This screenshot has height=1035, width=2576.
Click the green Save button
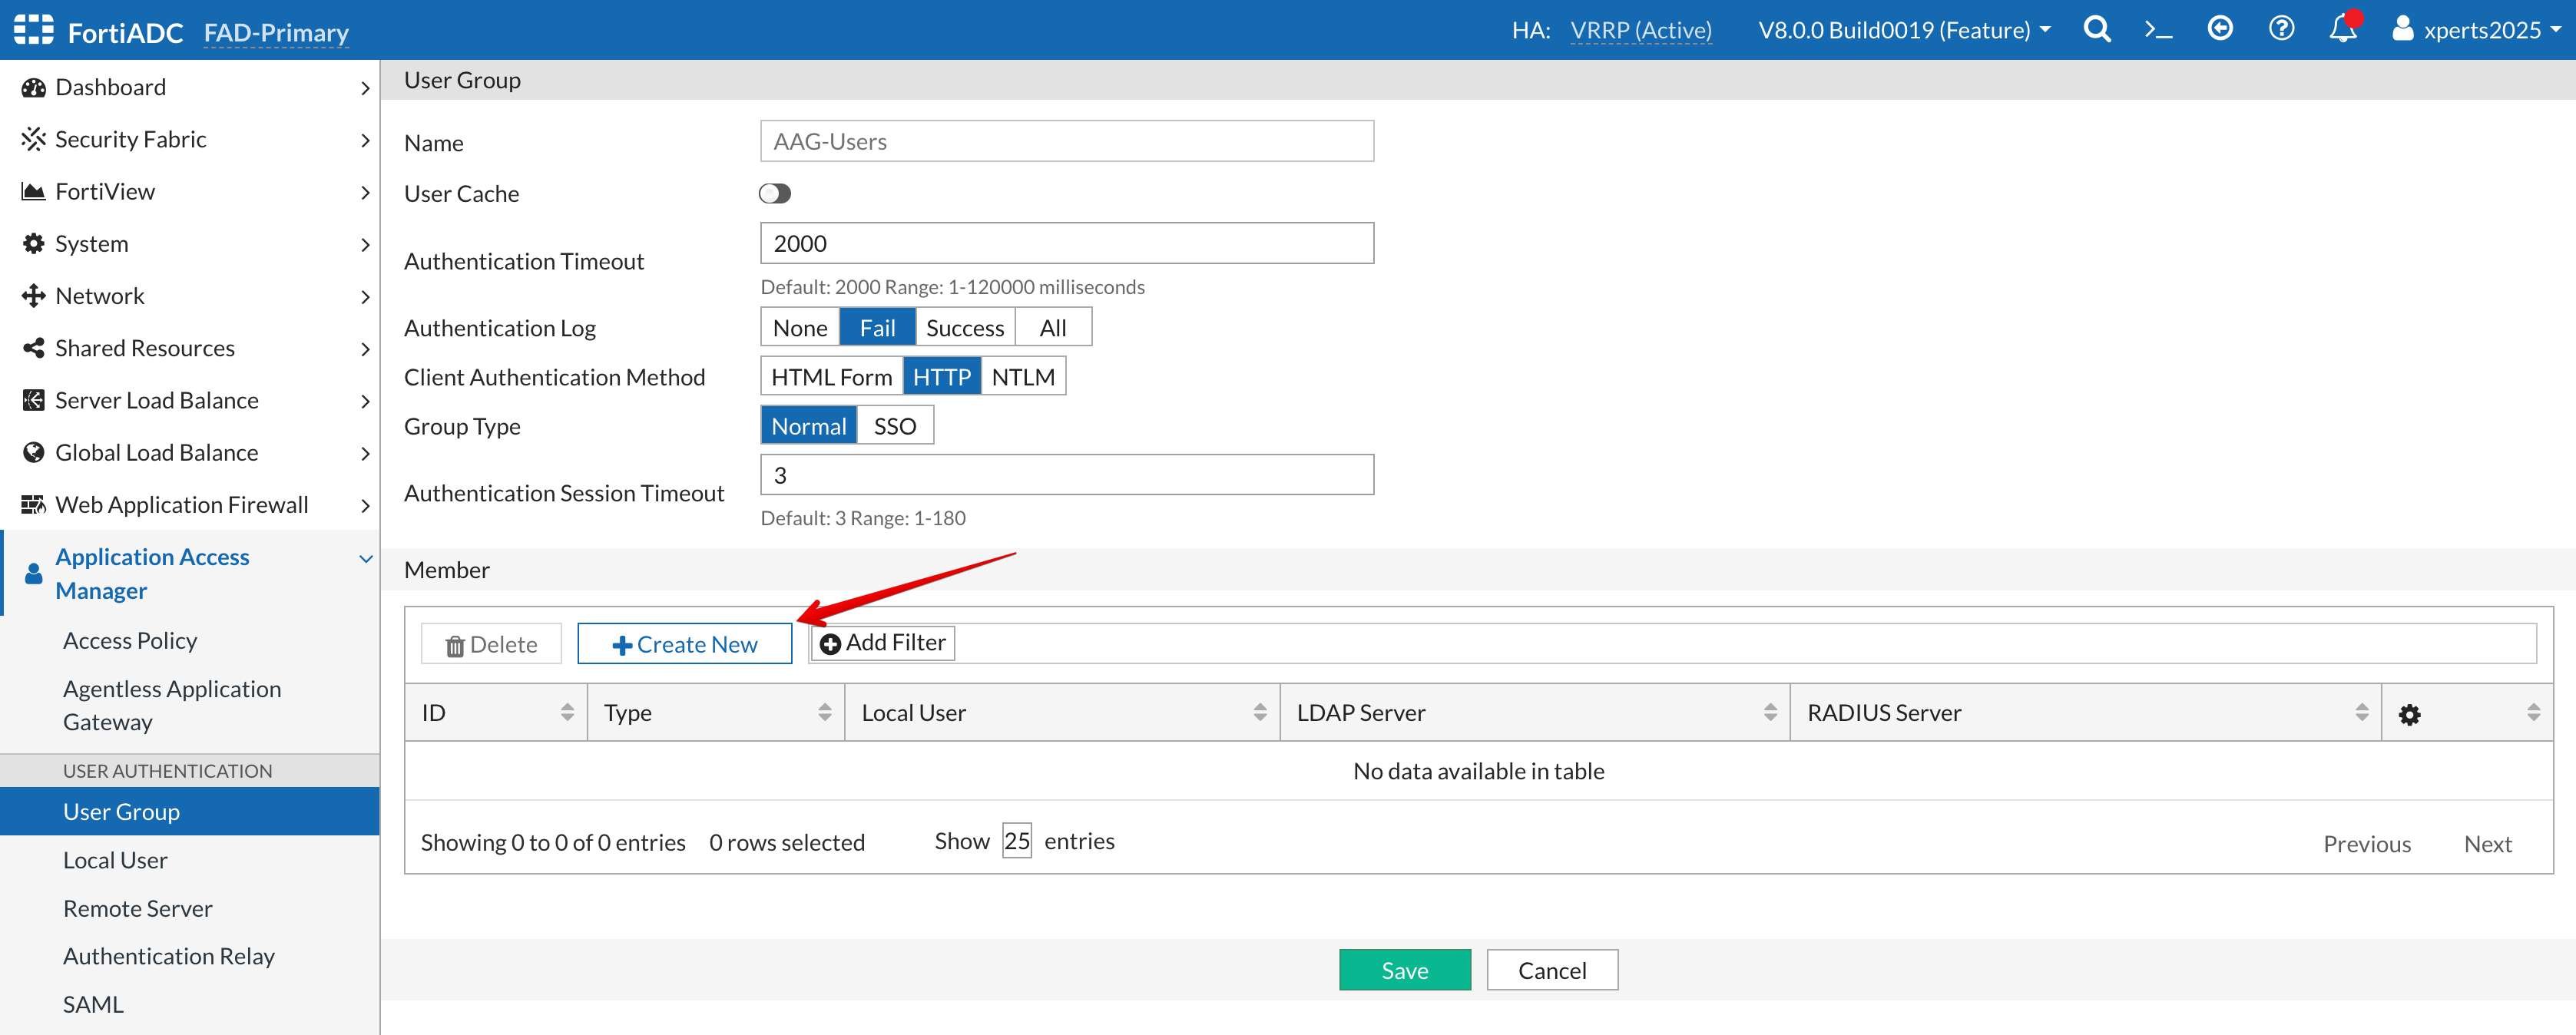click(1404, 970)
